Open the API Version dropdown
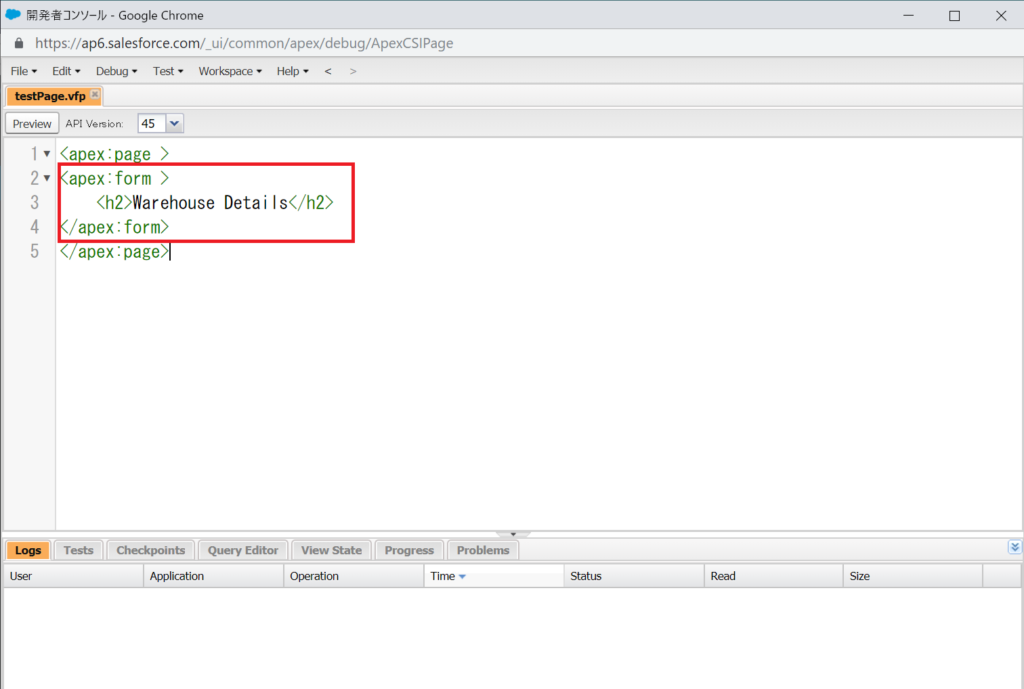 pos(174,123)
